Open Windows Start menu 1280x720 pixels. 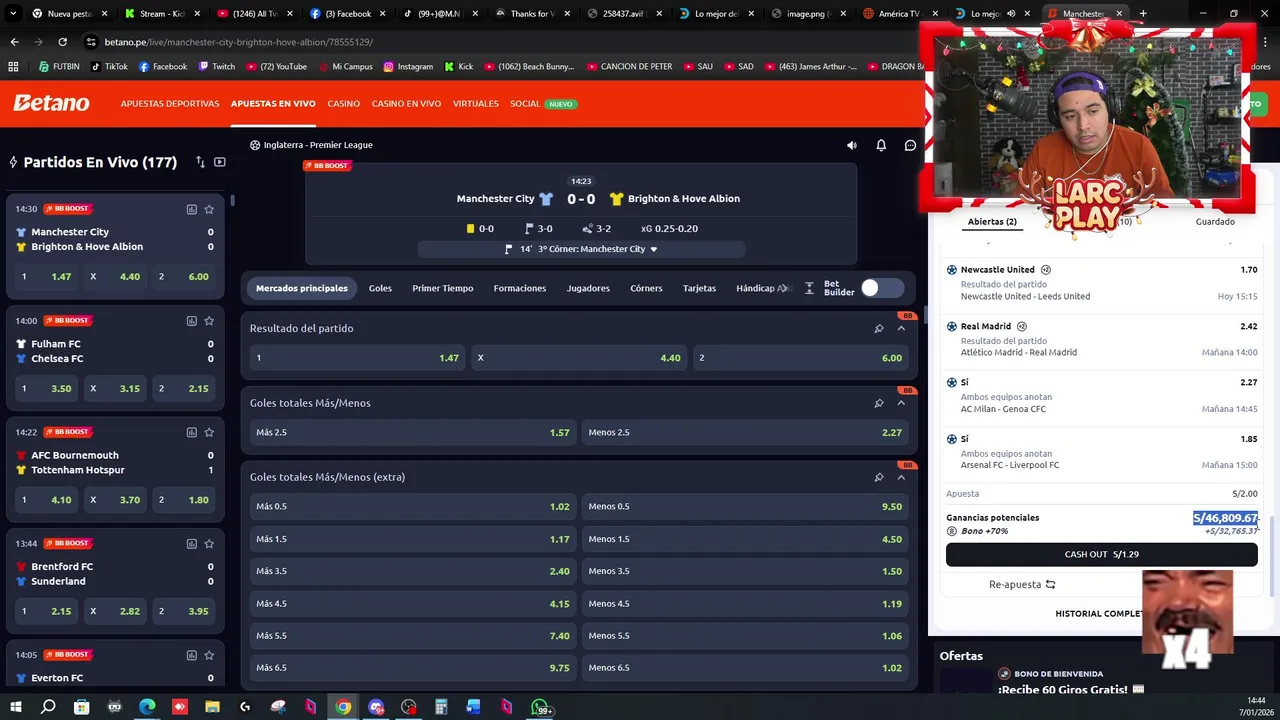pos(15,707)
